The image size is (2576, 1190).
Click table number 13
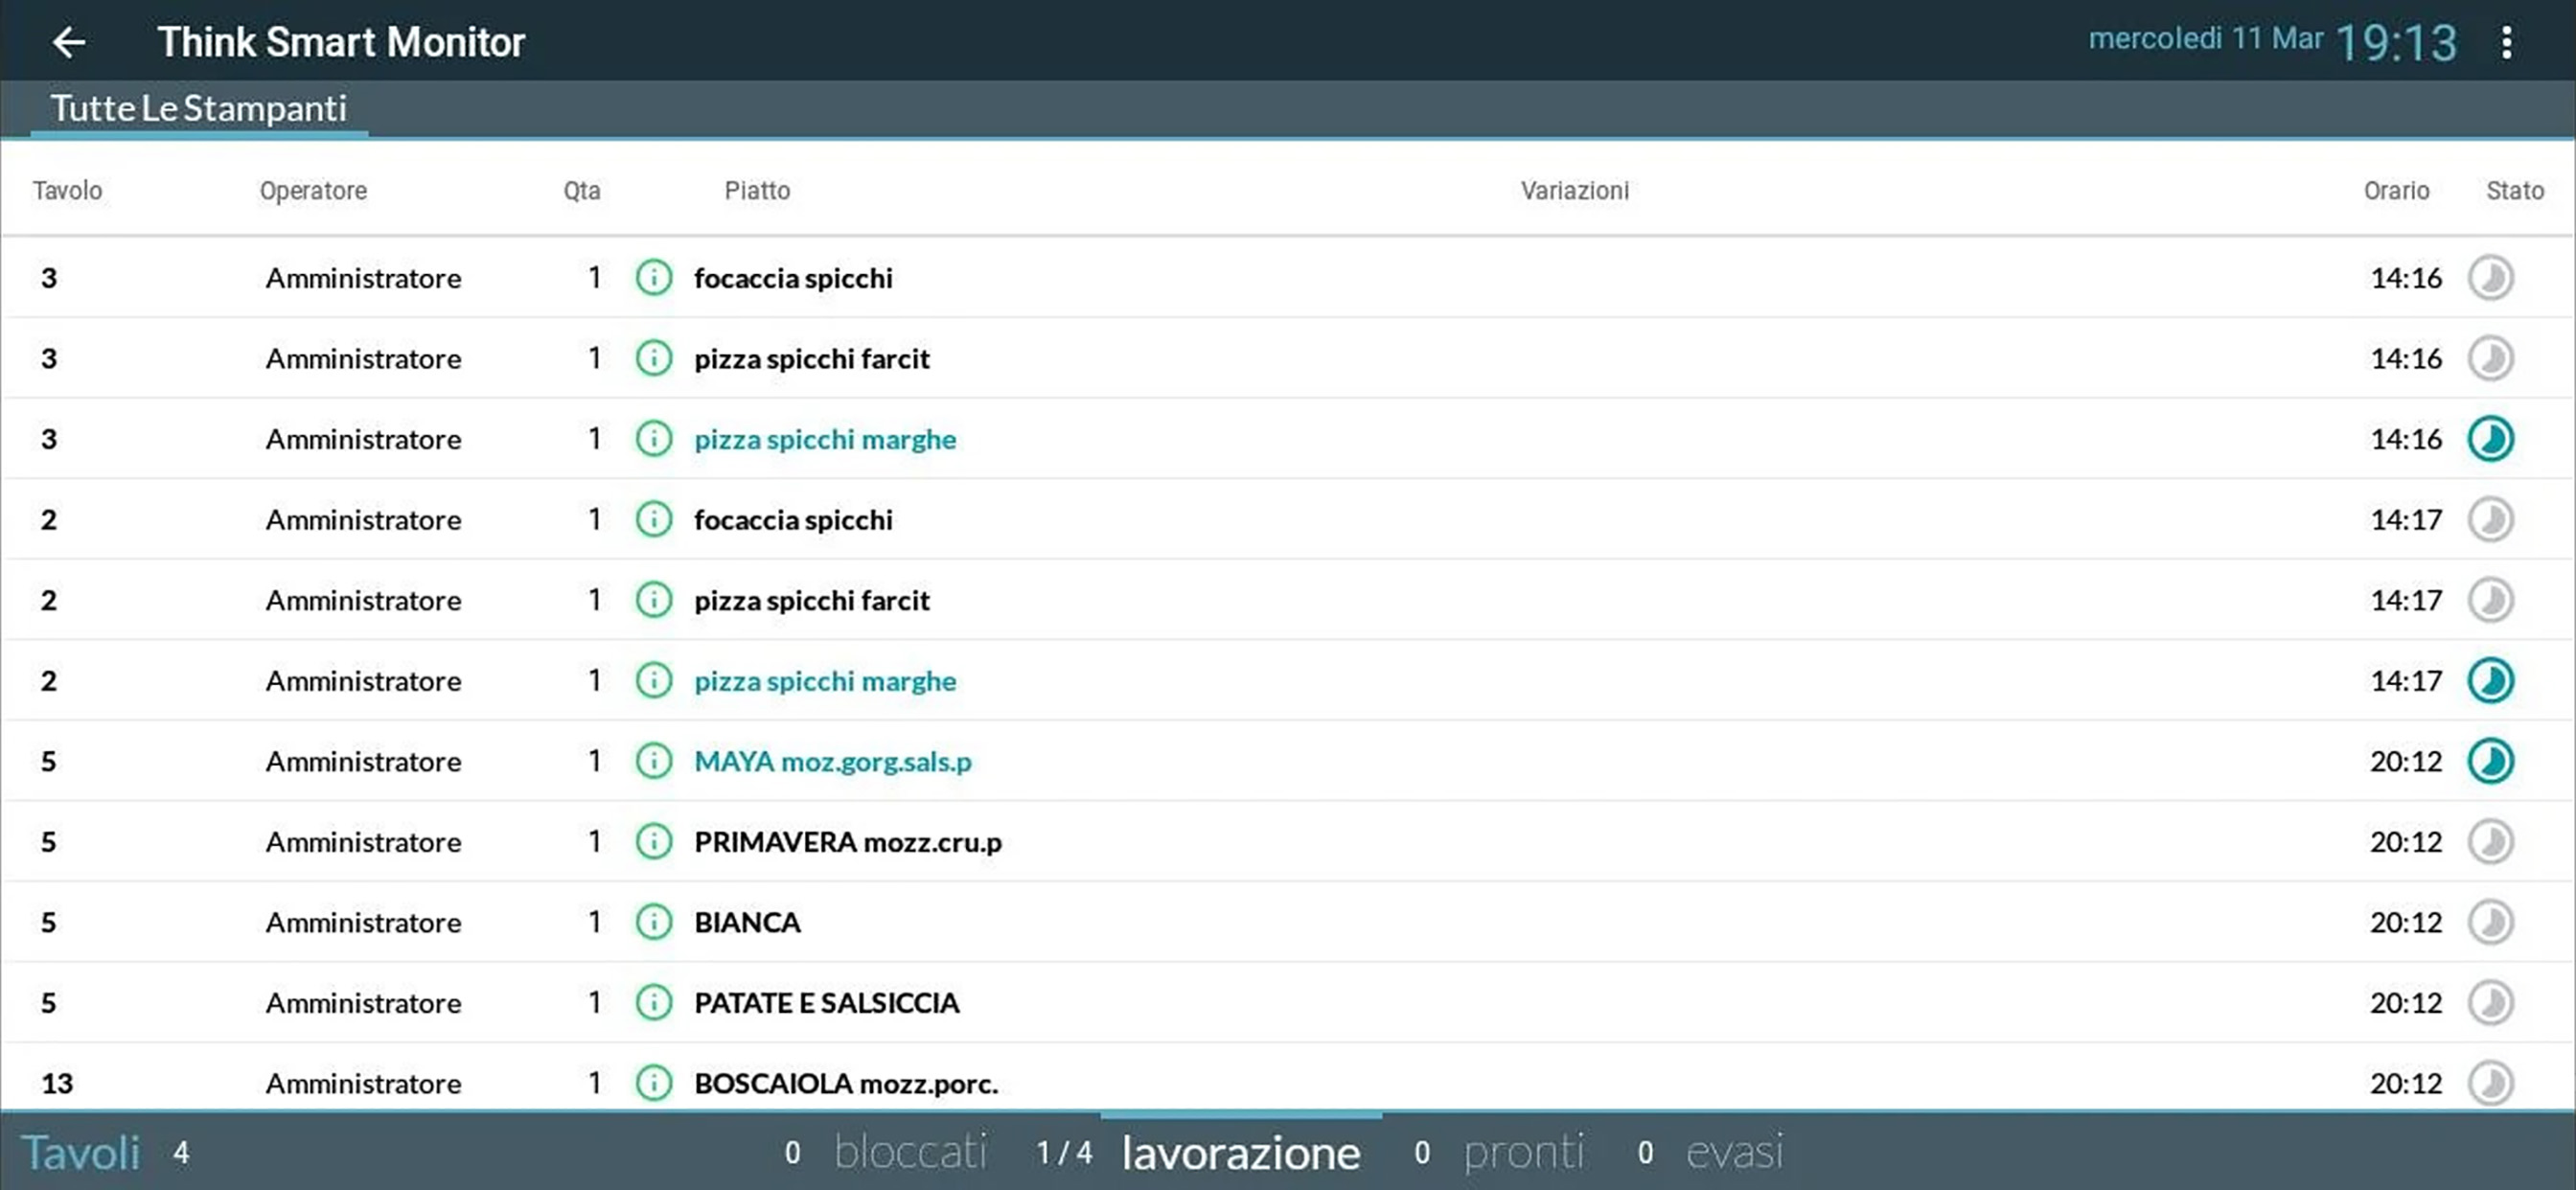pyautogui.click(x=57, y=1083)
